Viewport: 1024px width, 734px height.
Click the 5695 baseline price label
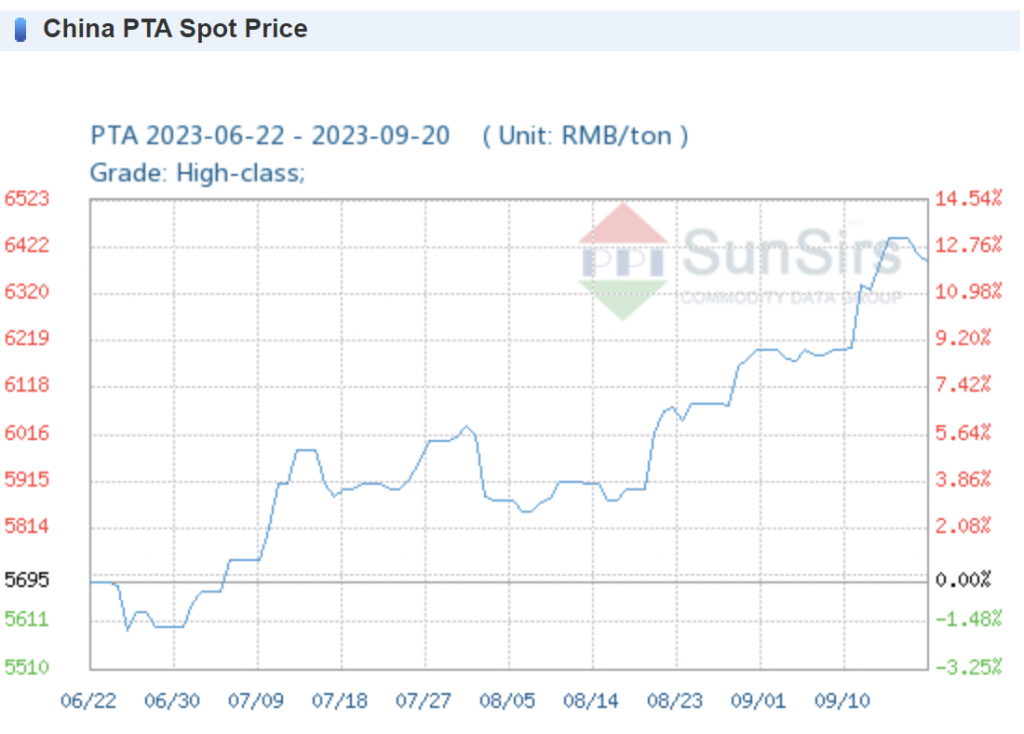(27, 580)
